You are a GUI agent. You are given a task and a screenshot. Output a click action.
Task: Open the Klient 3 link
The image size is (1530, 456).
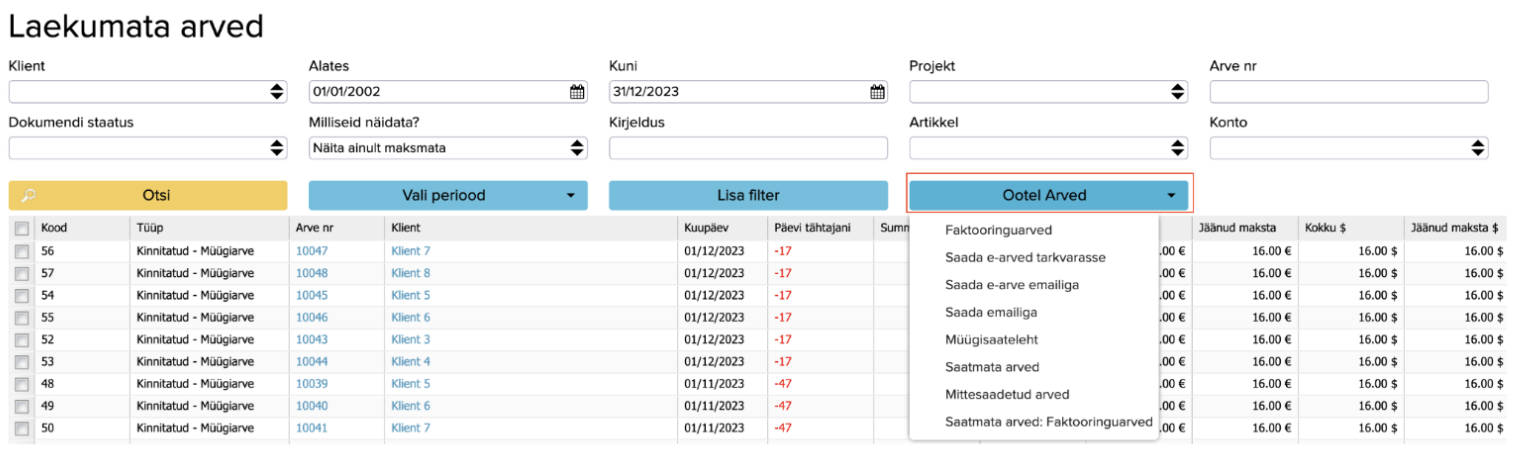411,340
